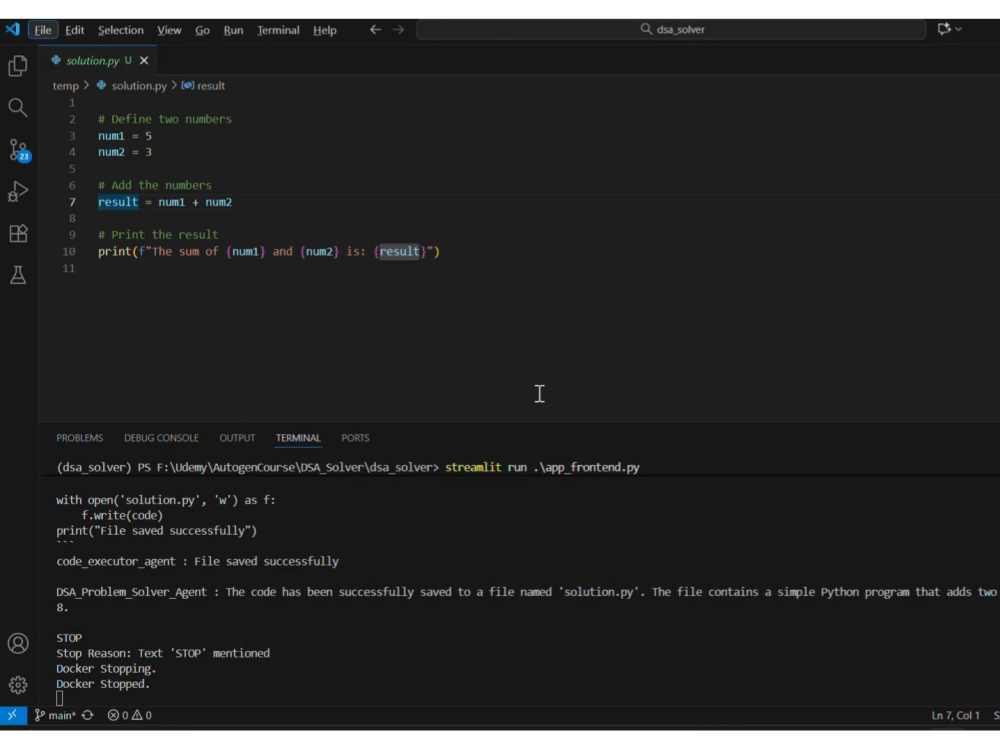Click the highlighted 'result' variable on line 7
The image size is (1000, 750).
point(118,202)
